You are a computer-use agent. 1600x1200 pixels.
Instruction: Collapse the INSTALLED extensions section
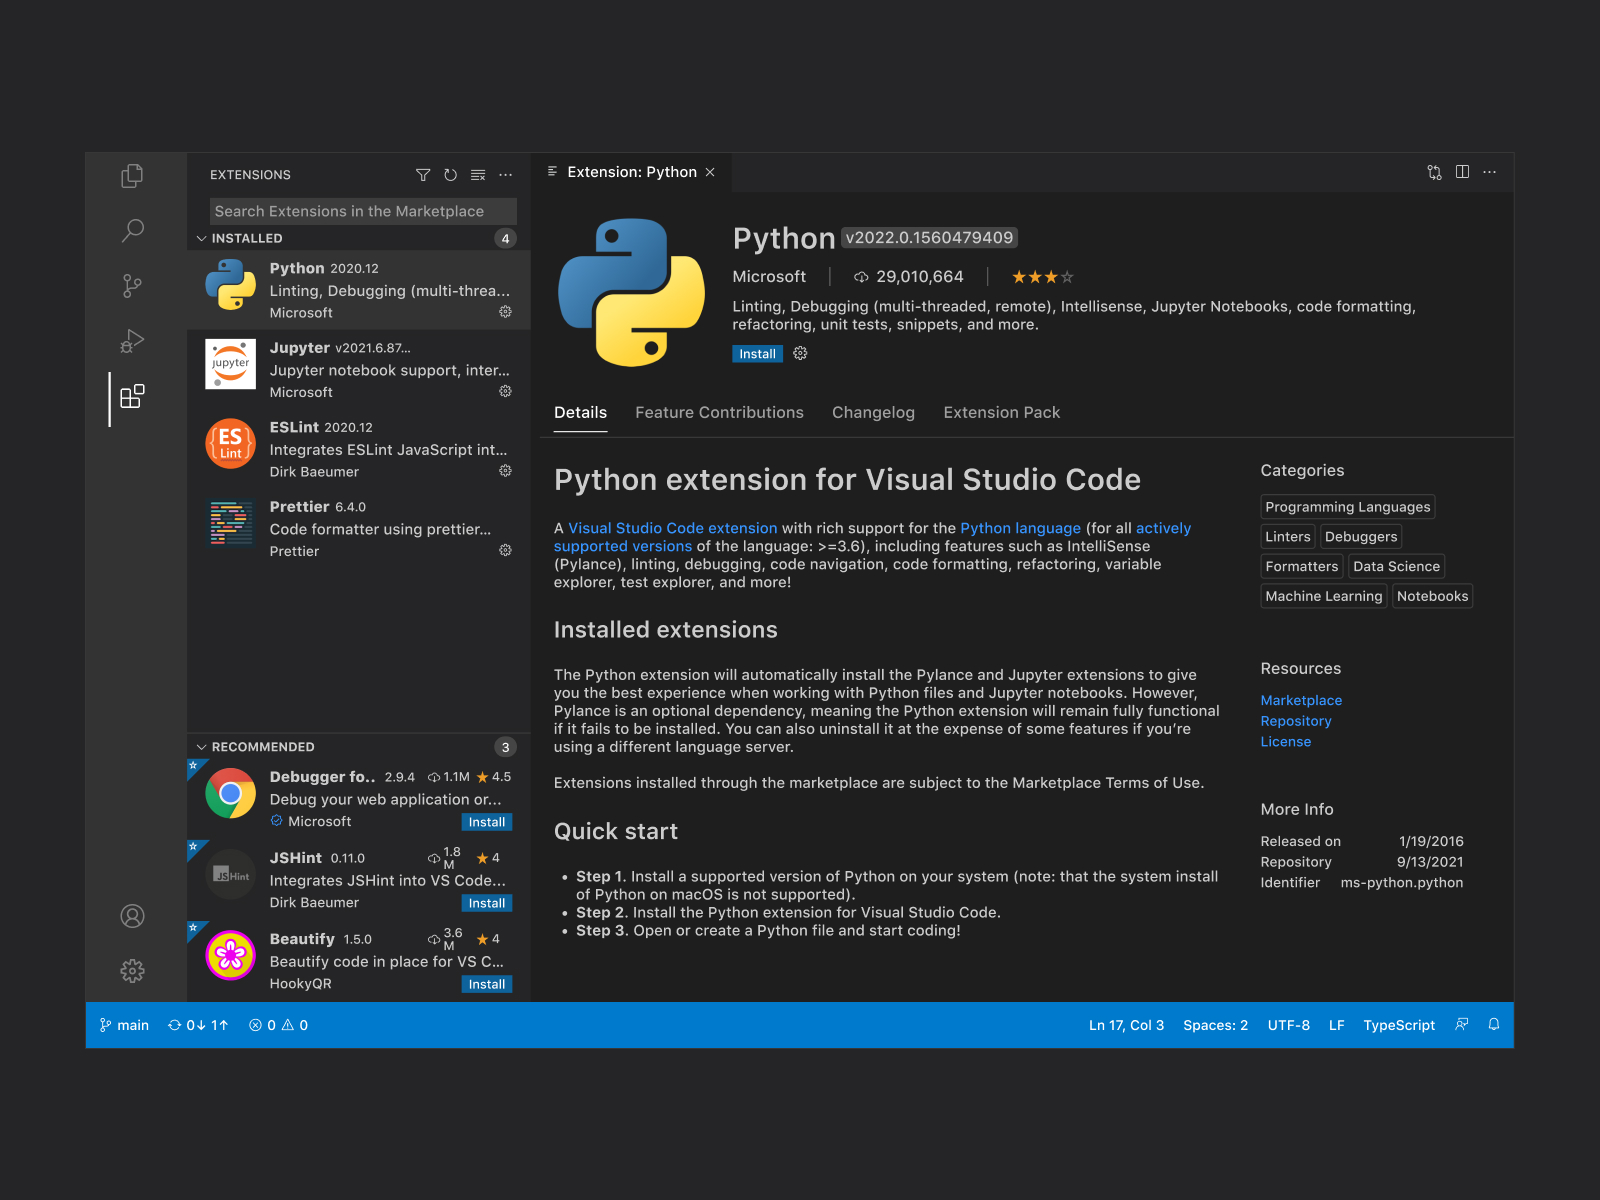203,238
